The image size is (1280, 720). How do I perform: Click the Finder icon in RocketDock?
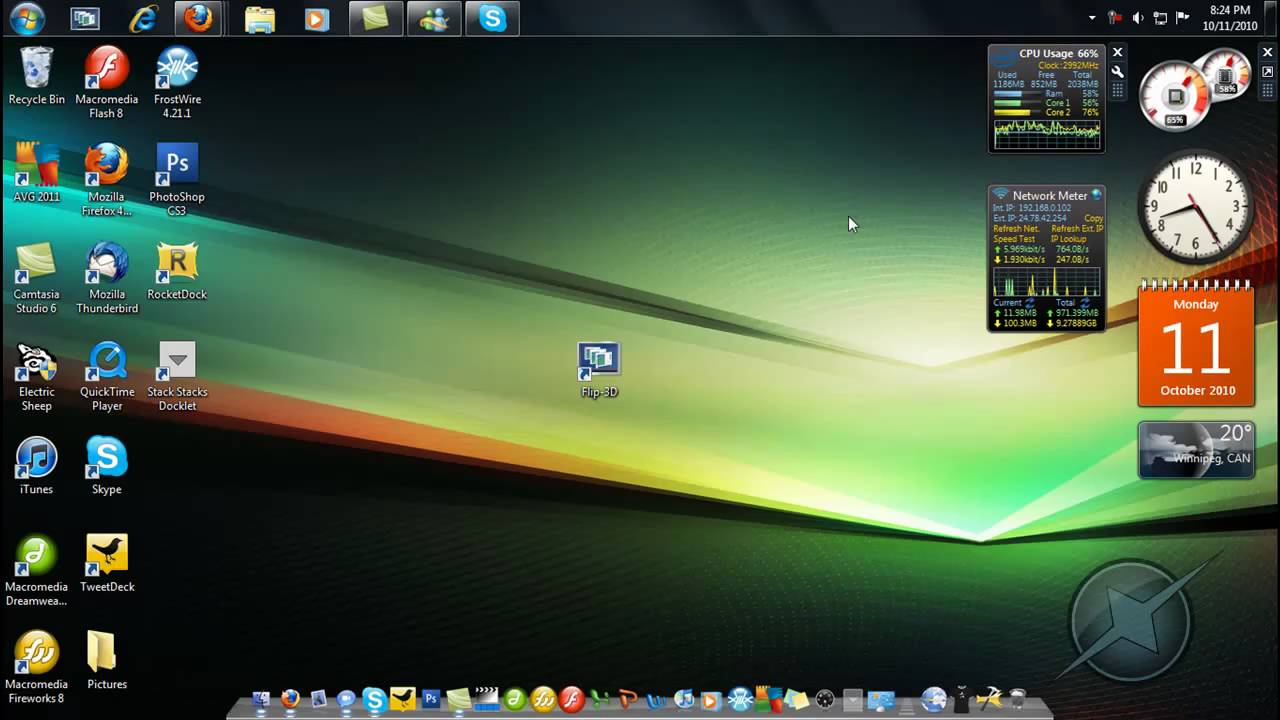(x=261, y=699)
